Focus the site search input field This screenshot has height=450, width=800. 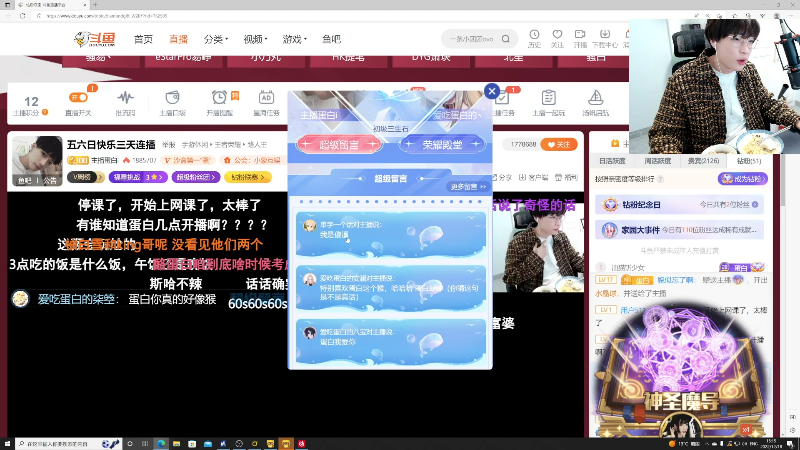click(x=471, y=39)
